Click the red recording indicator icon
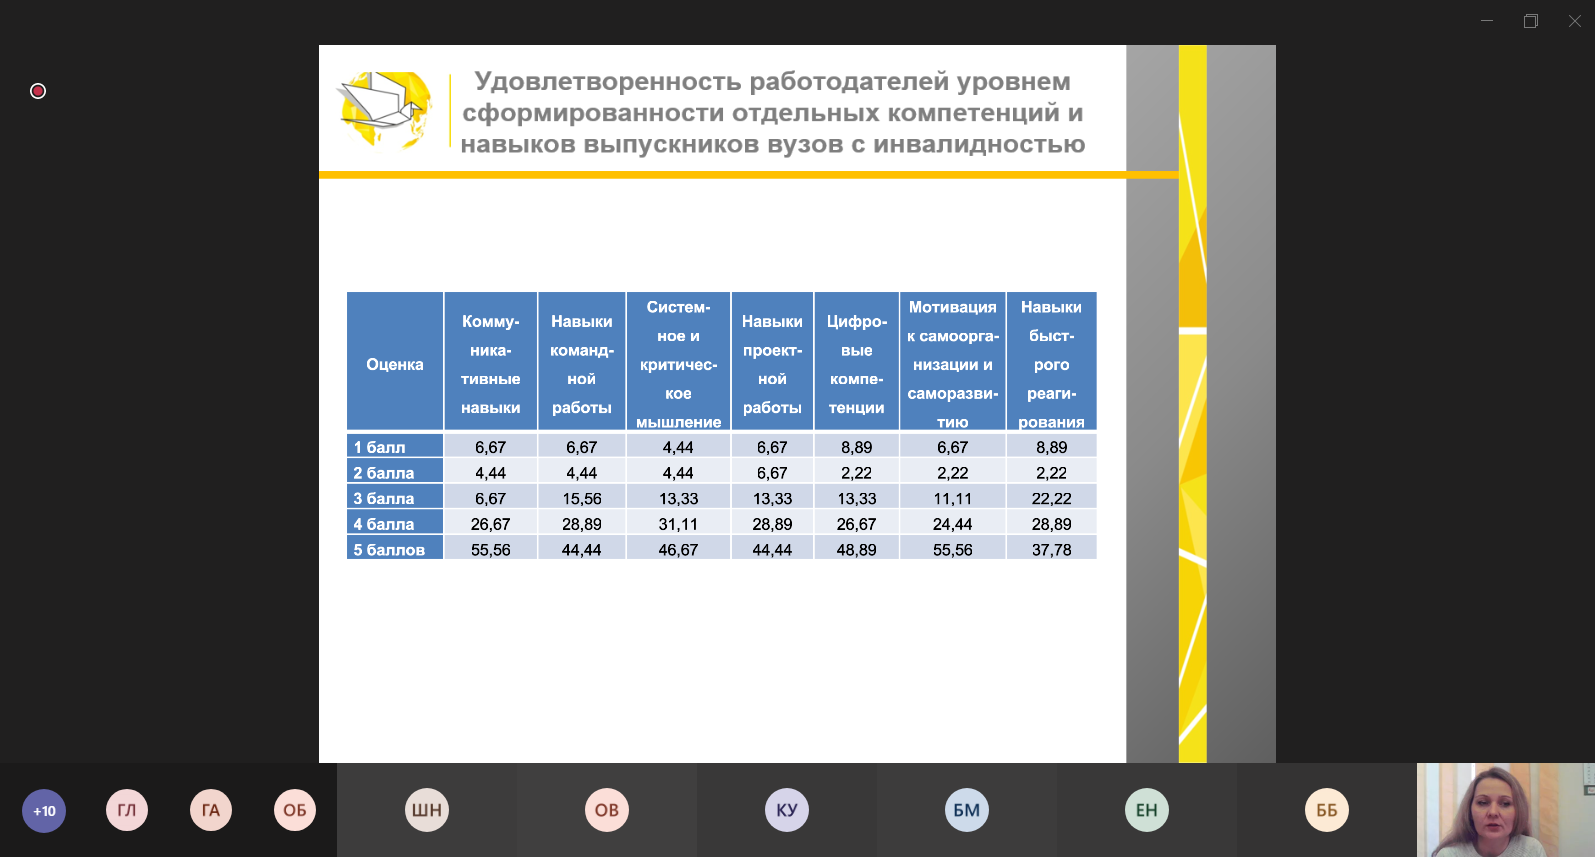 pyautogui.click(x=38, y=91)
